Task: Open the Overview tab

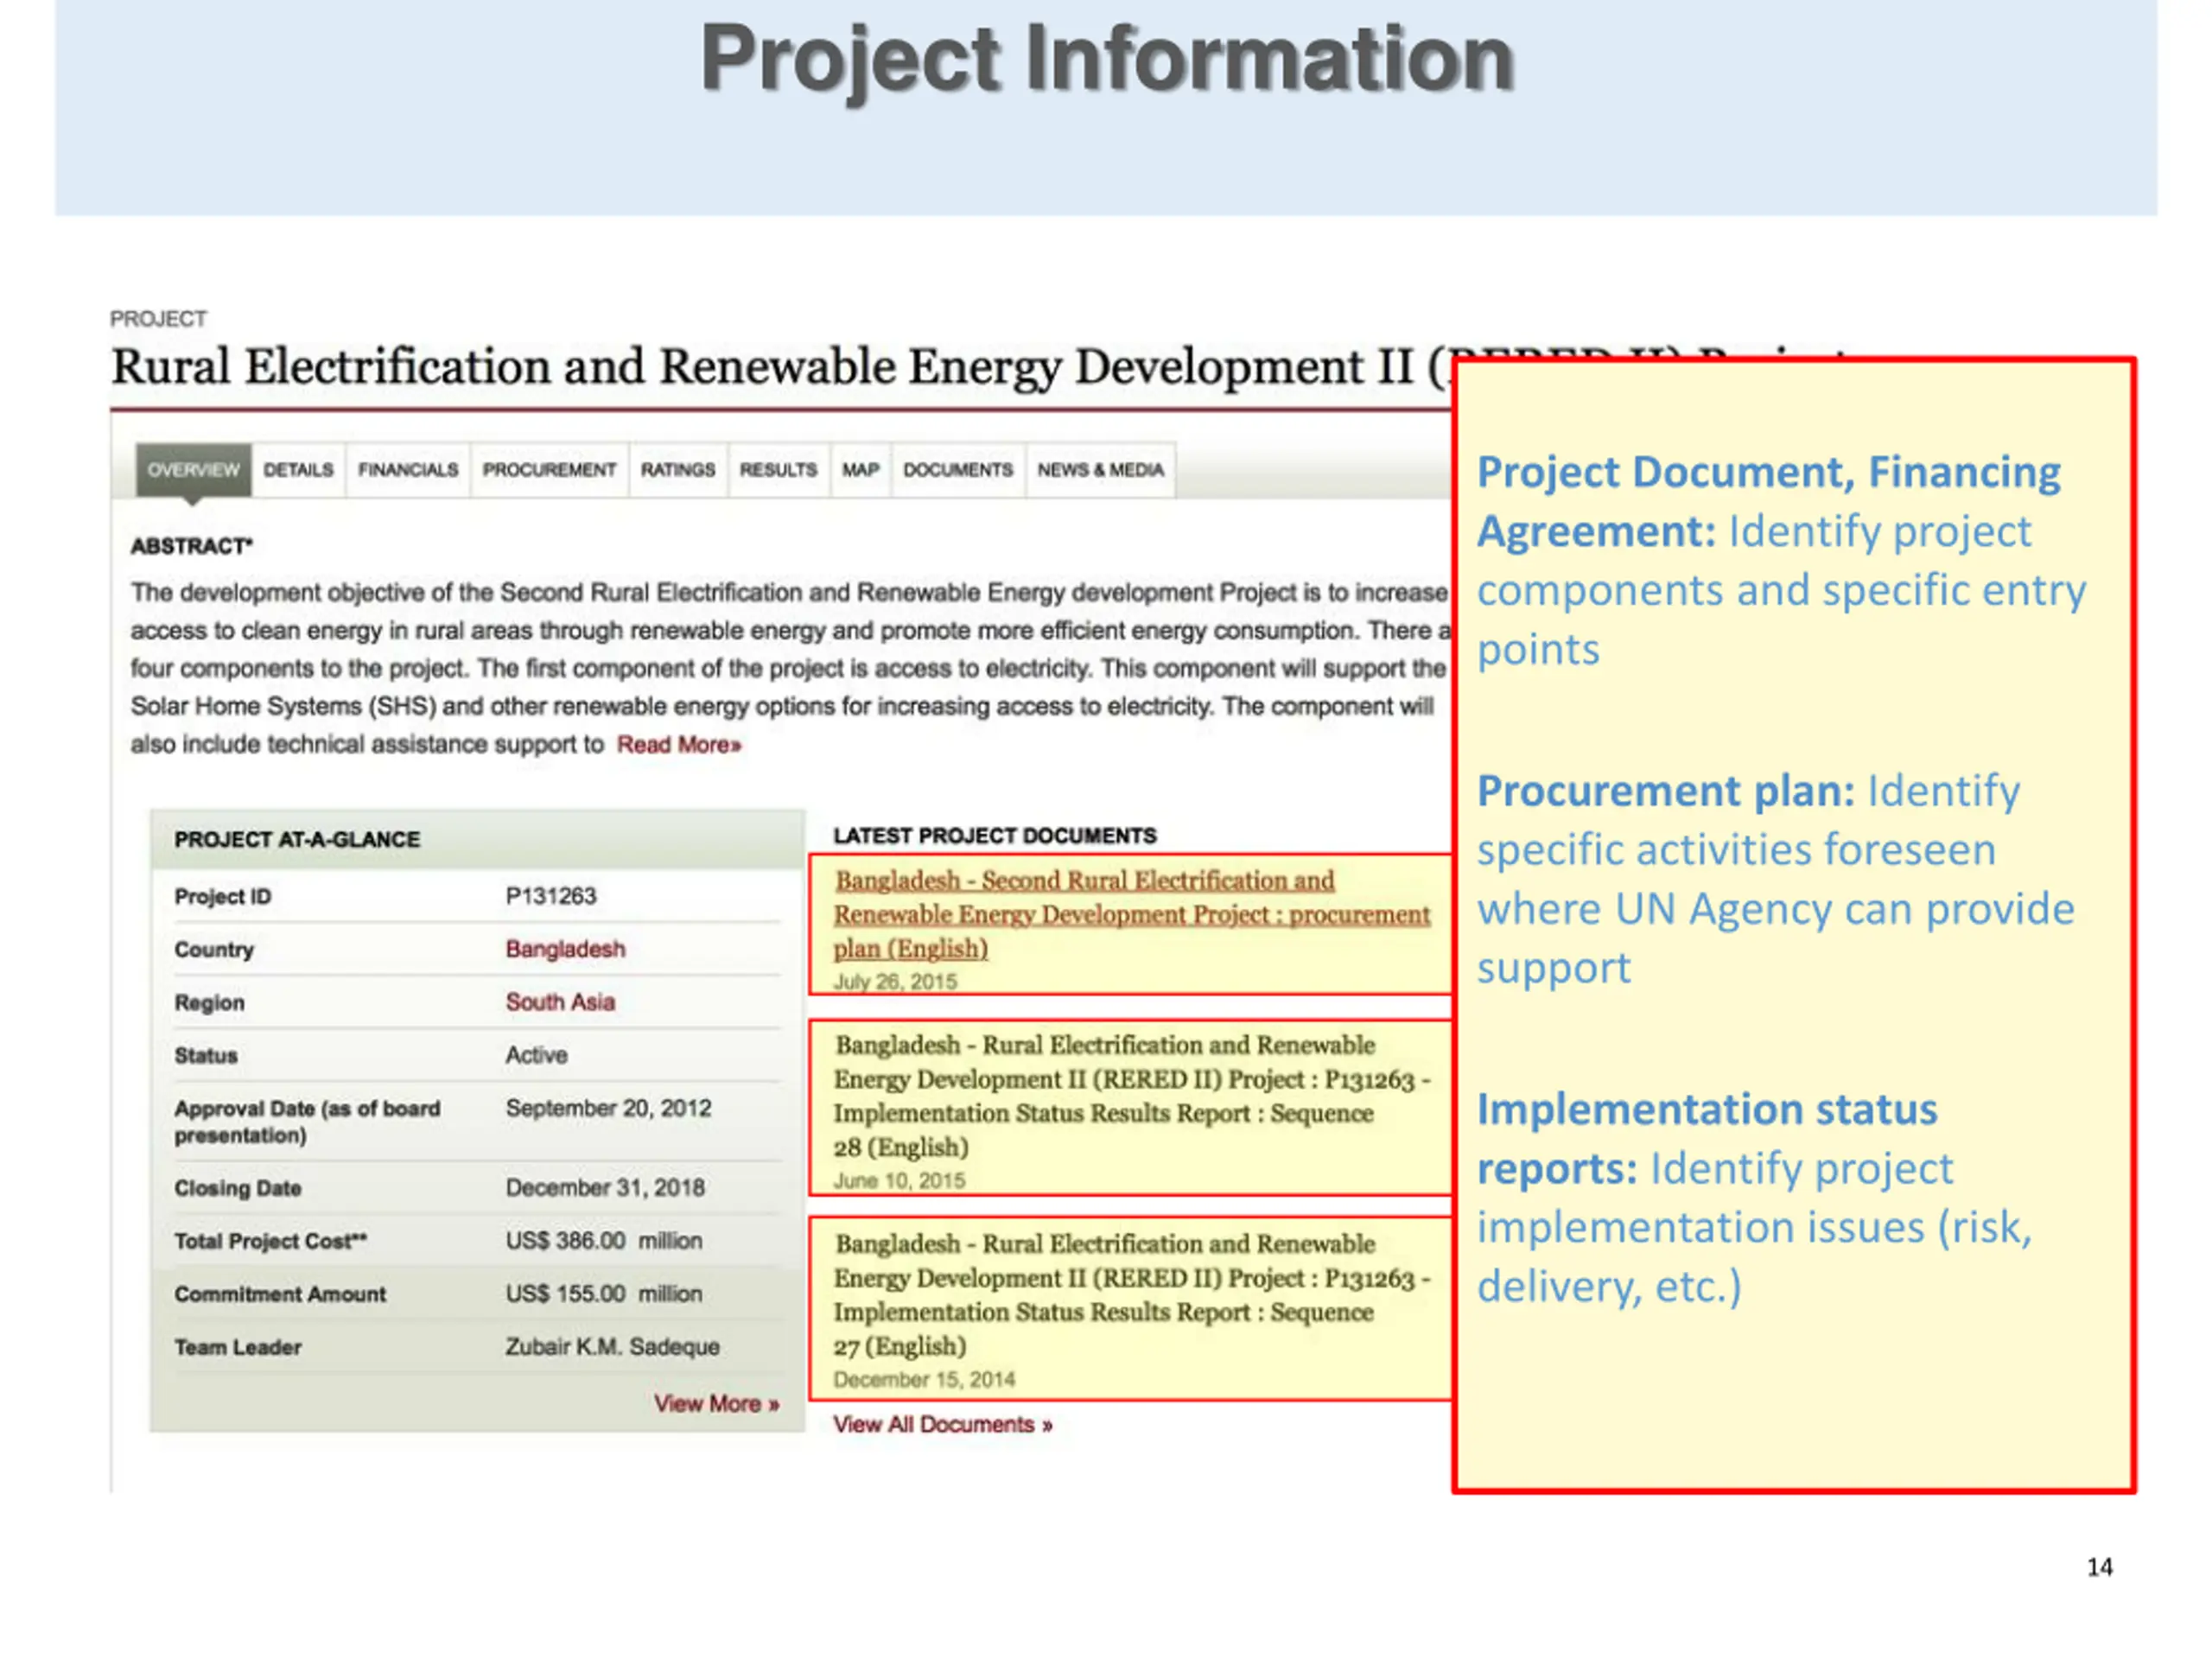Action: coord(193,470)
